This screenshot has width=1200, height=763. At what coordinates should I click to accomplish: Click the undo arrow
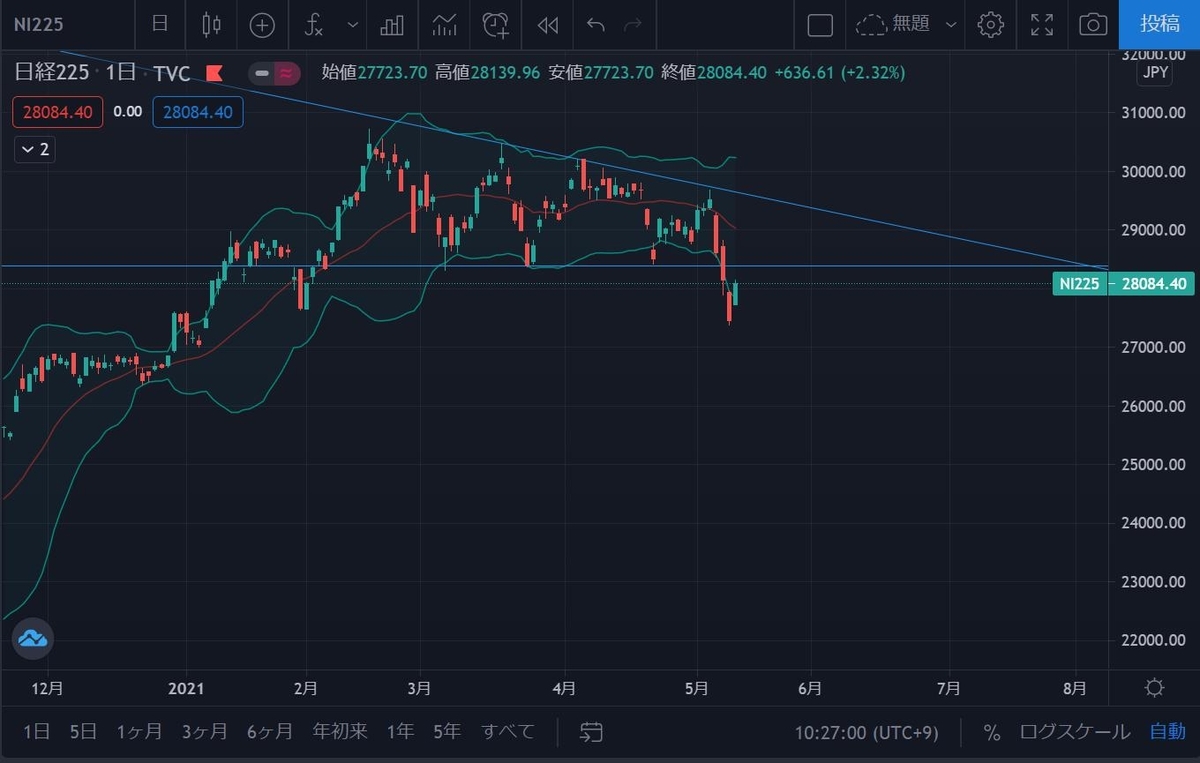(x=597, y=25)
